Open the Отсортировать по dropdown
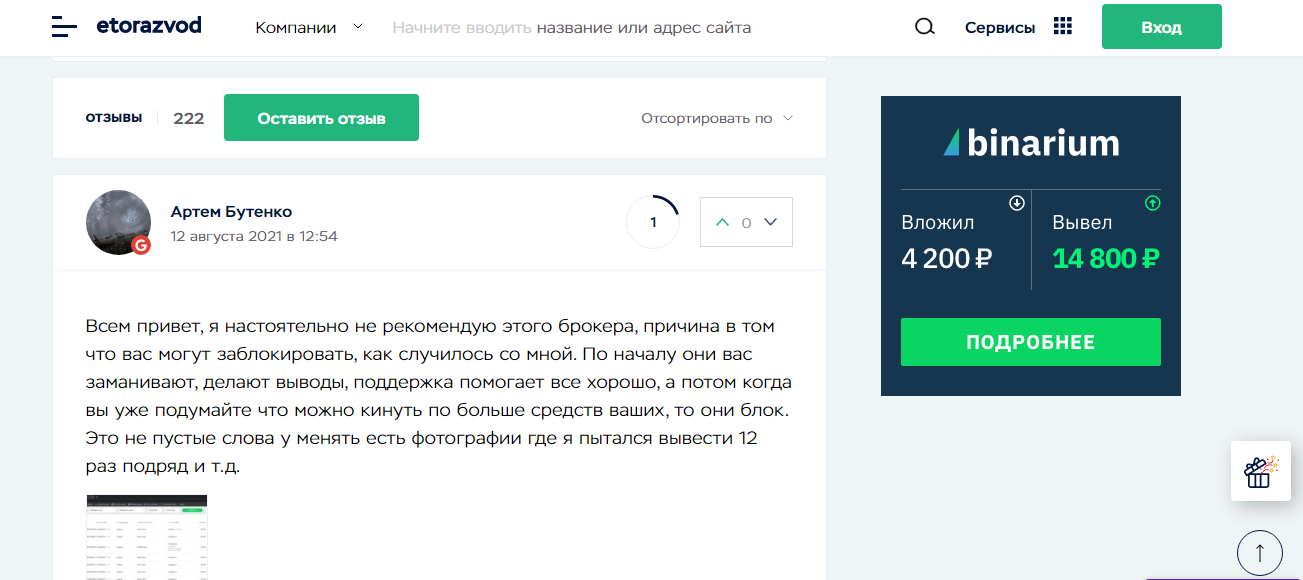1303x580 pixels. click(x=717, y=118)
